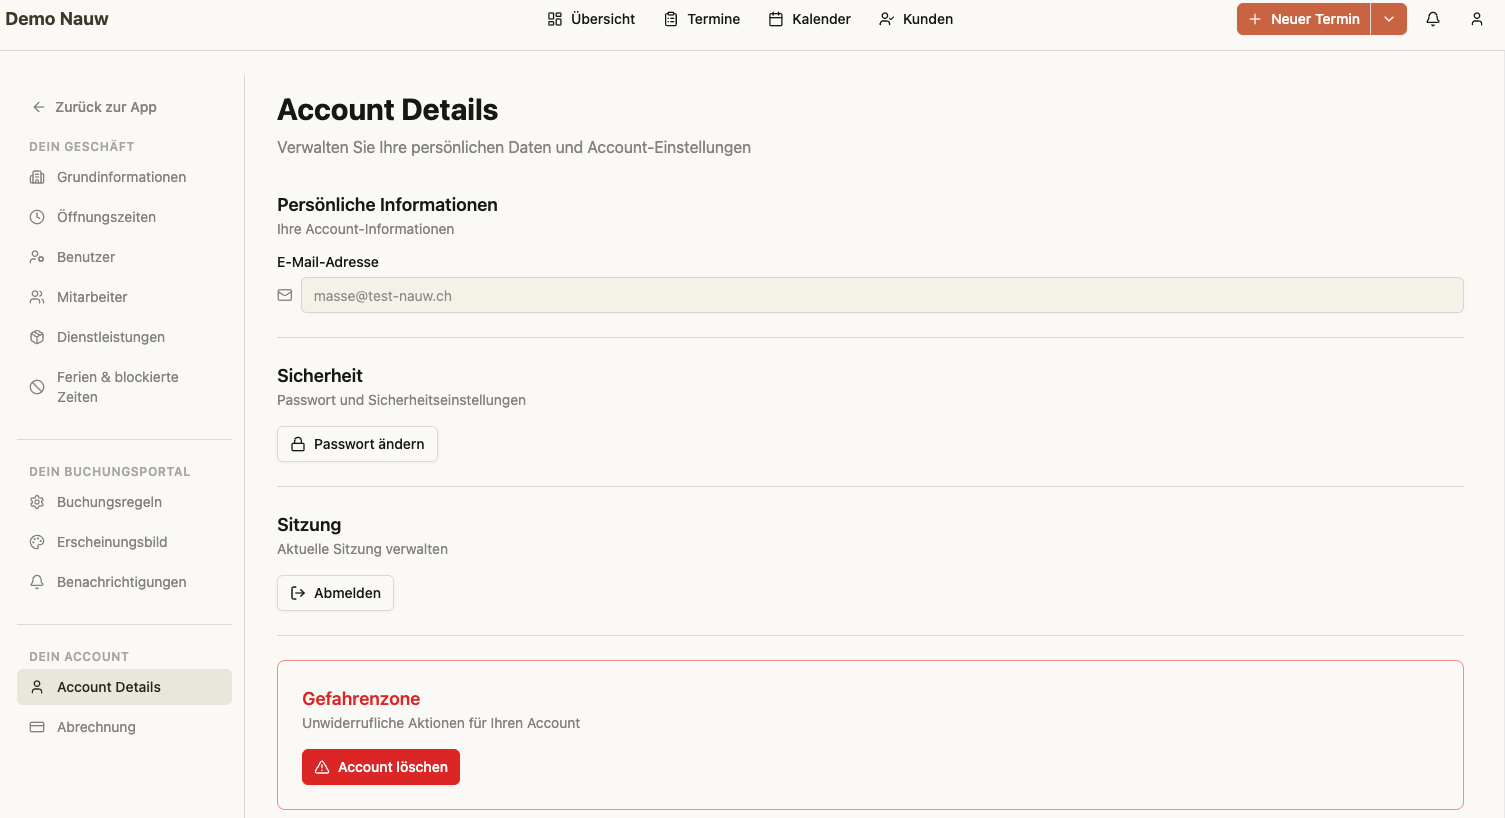Open Kalender in the top navigation
Screen dimensions: 1505x818
[x=810, y=19]
